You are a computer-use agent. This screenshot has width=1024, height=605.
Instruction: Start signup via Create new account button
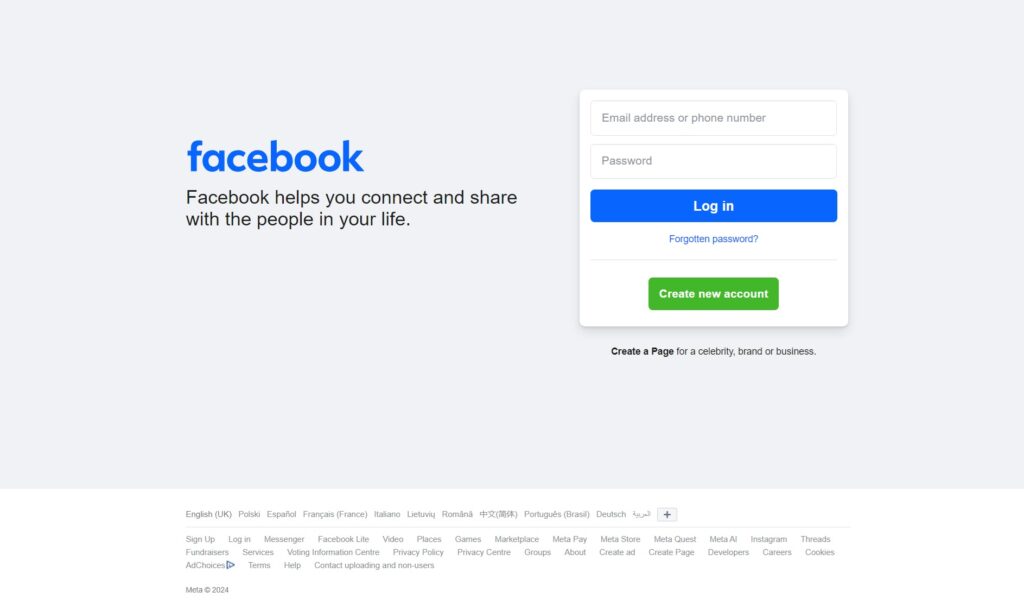click(713, 294)
